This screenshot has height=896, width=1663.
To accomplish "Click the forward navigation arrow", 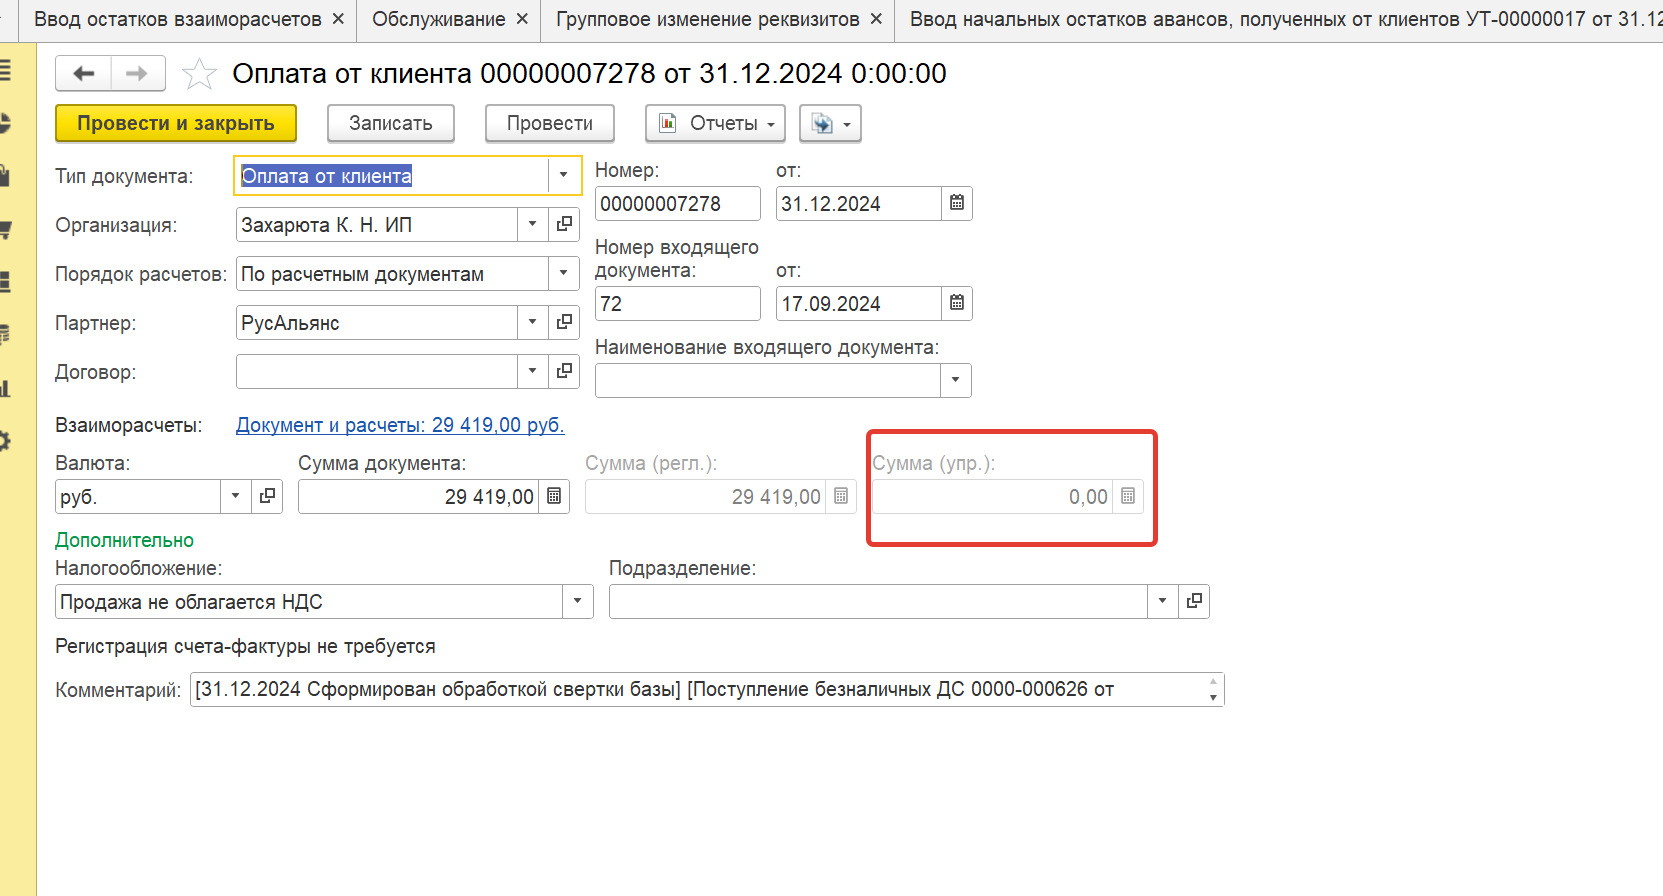I will coord(138,74).
